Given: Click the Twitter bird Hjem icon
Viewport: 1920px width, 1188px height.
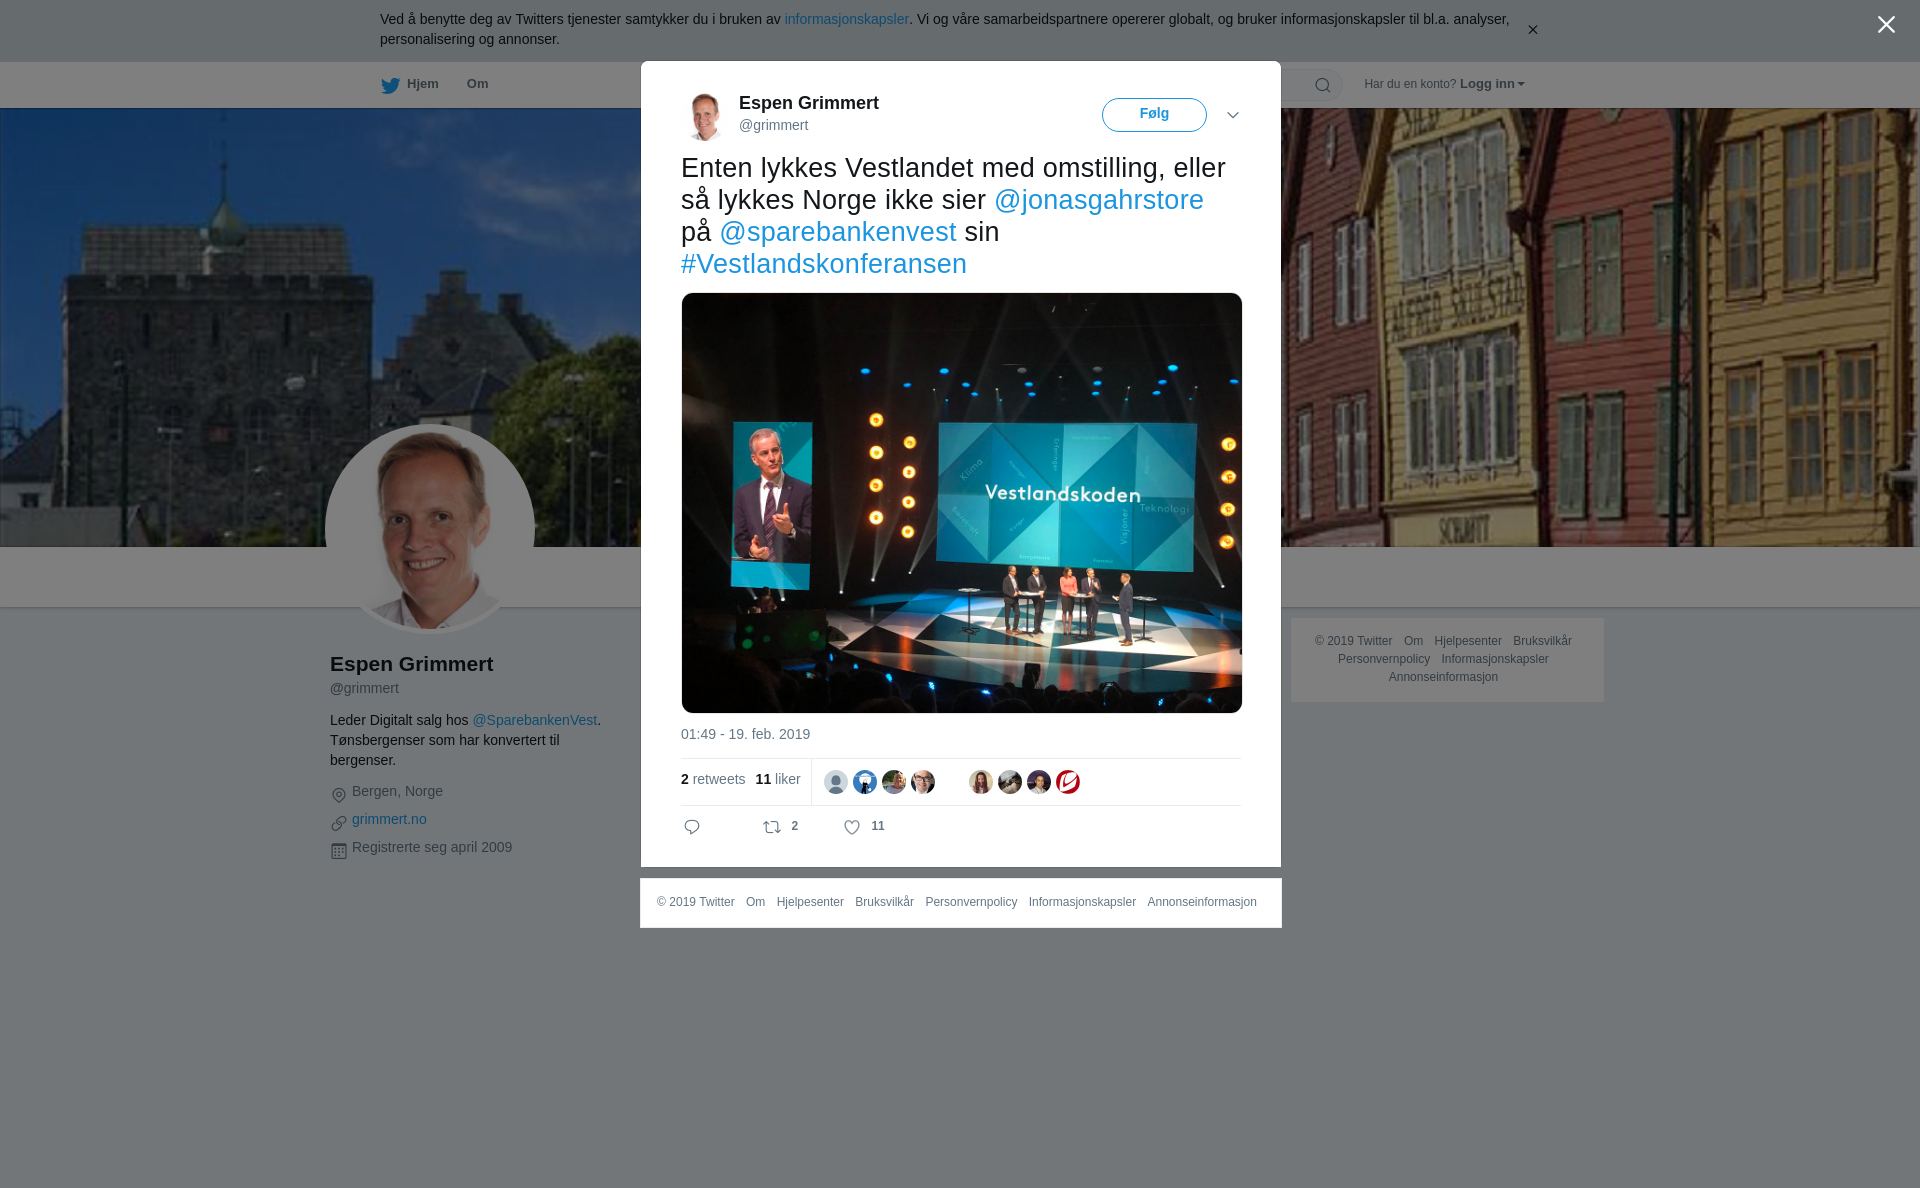Looking at the screenshot, I should [x=390, y=85].
